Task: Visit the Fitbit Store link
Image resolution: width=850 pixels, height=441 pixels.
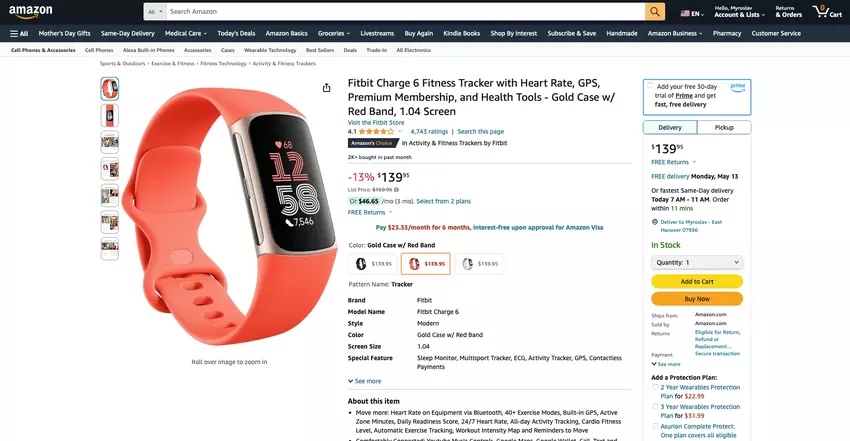Action: tap(376, 123)
